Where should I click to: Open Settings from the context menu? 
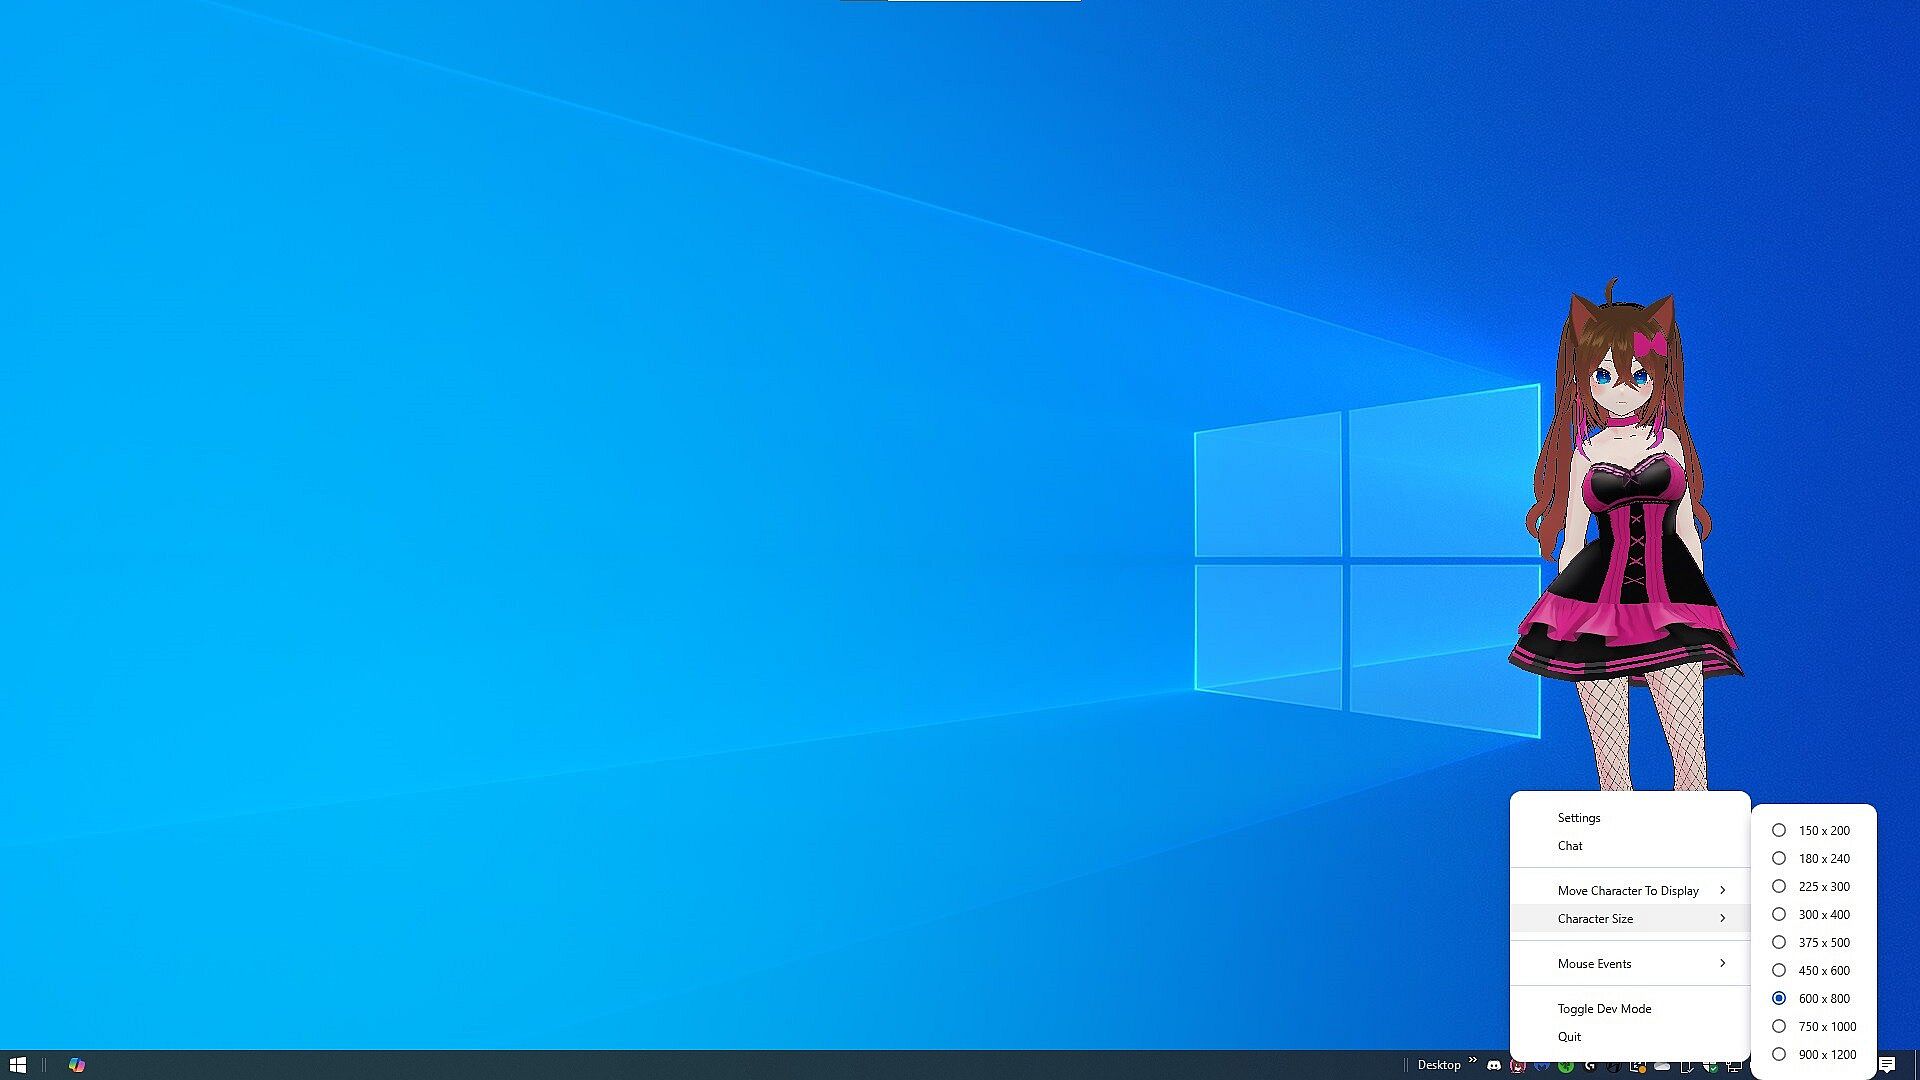1579,818
